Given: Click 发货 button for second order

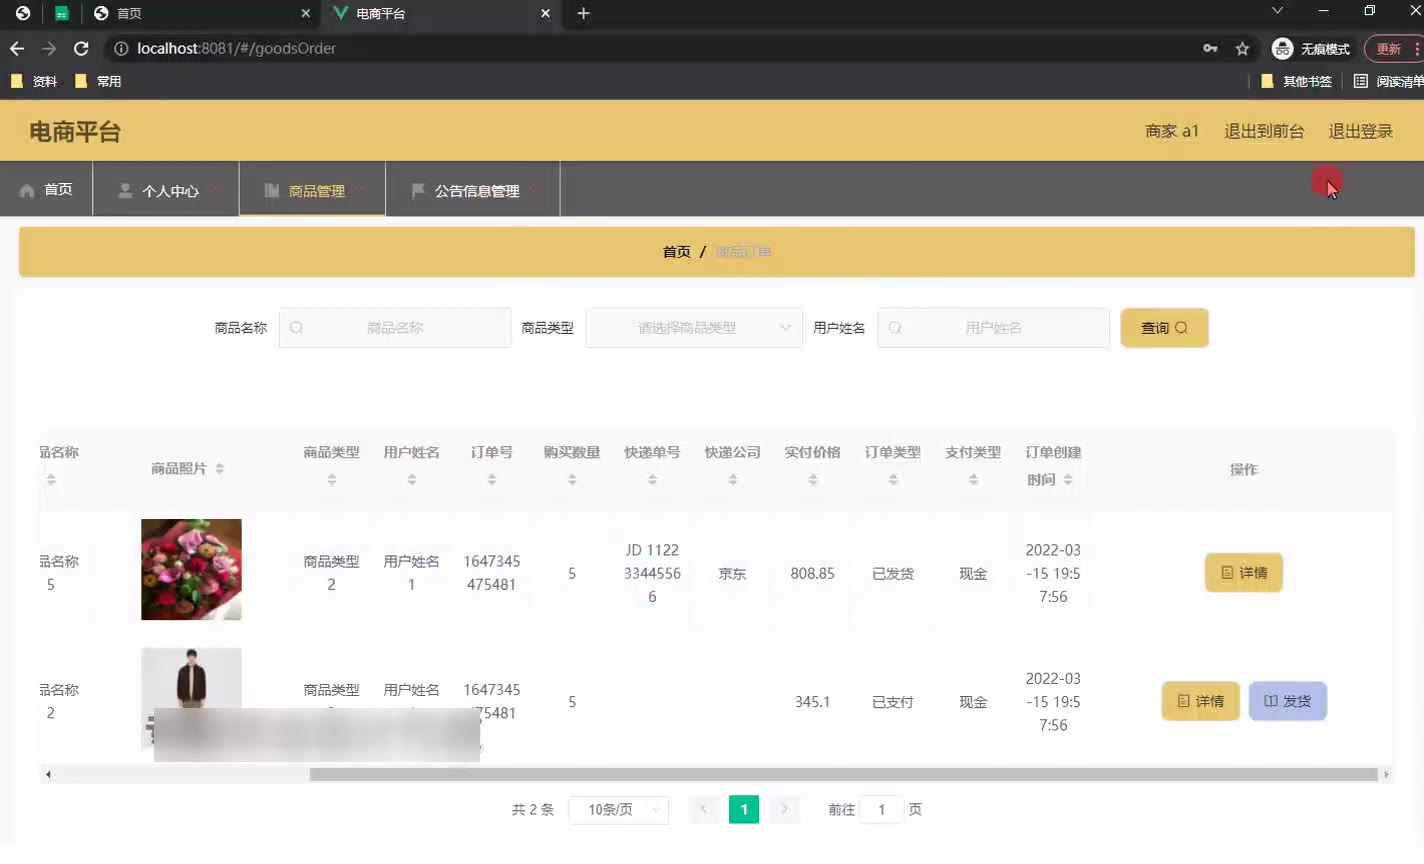Looking at the screenshot, I should 1287,701.
